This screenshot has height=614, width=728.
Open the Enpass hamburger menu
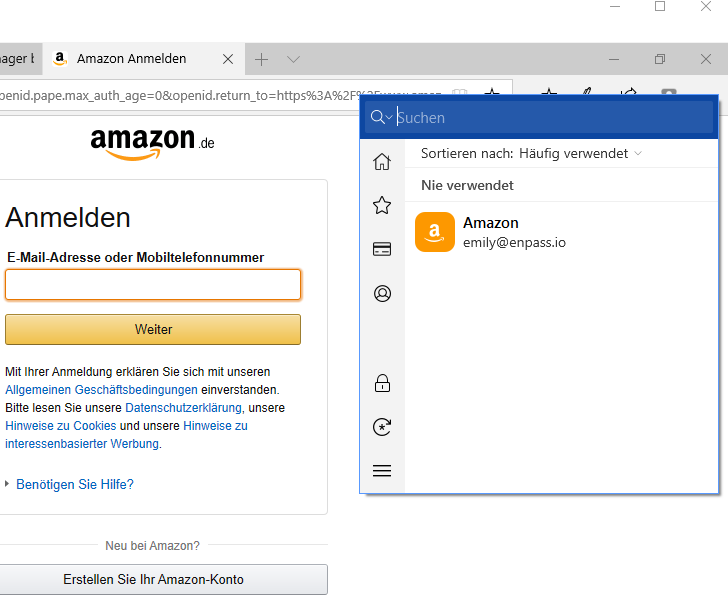pos(381,471)
